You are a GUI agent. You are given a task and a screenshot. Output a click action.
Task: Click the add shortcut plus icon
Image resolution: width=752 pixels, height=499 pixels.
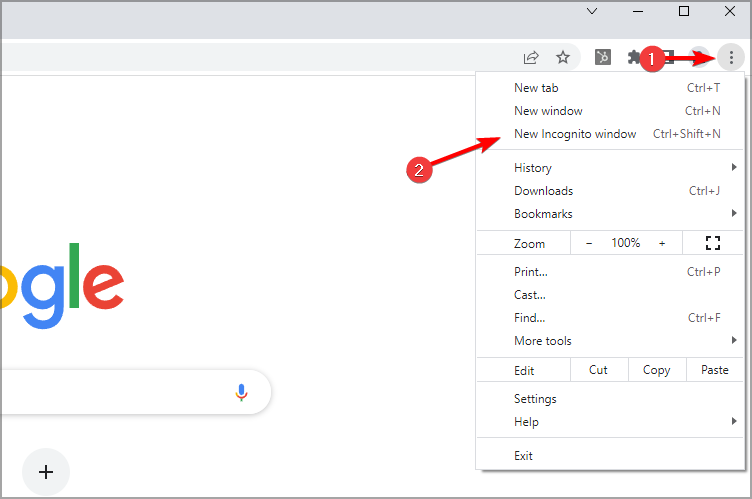46,470
